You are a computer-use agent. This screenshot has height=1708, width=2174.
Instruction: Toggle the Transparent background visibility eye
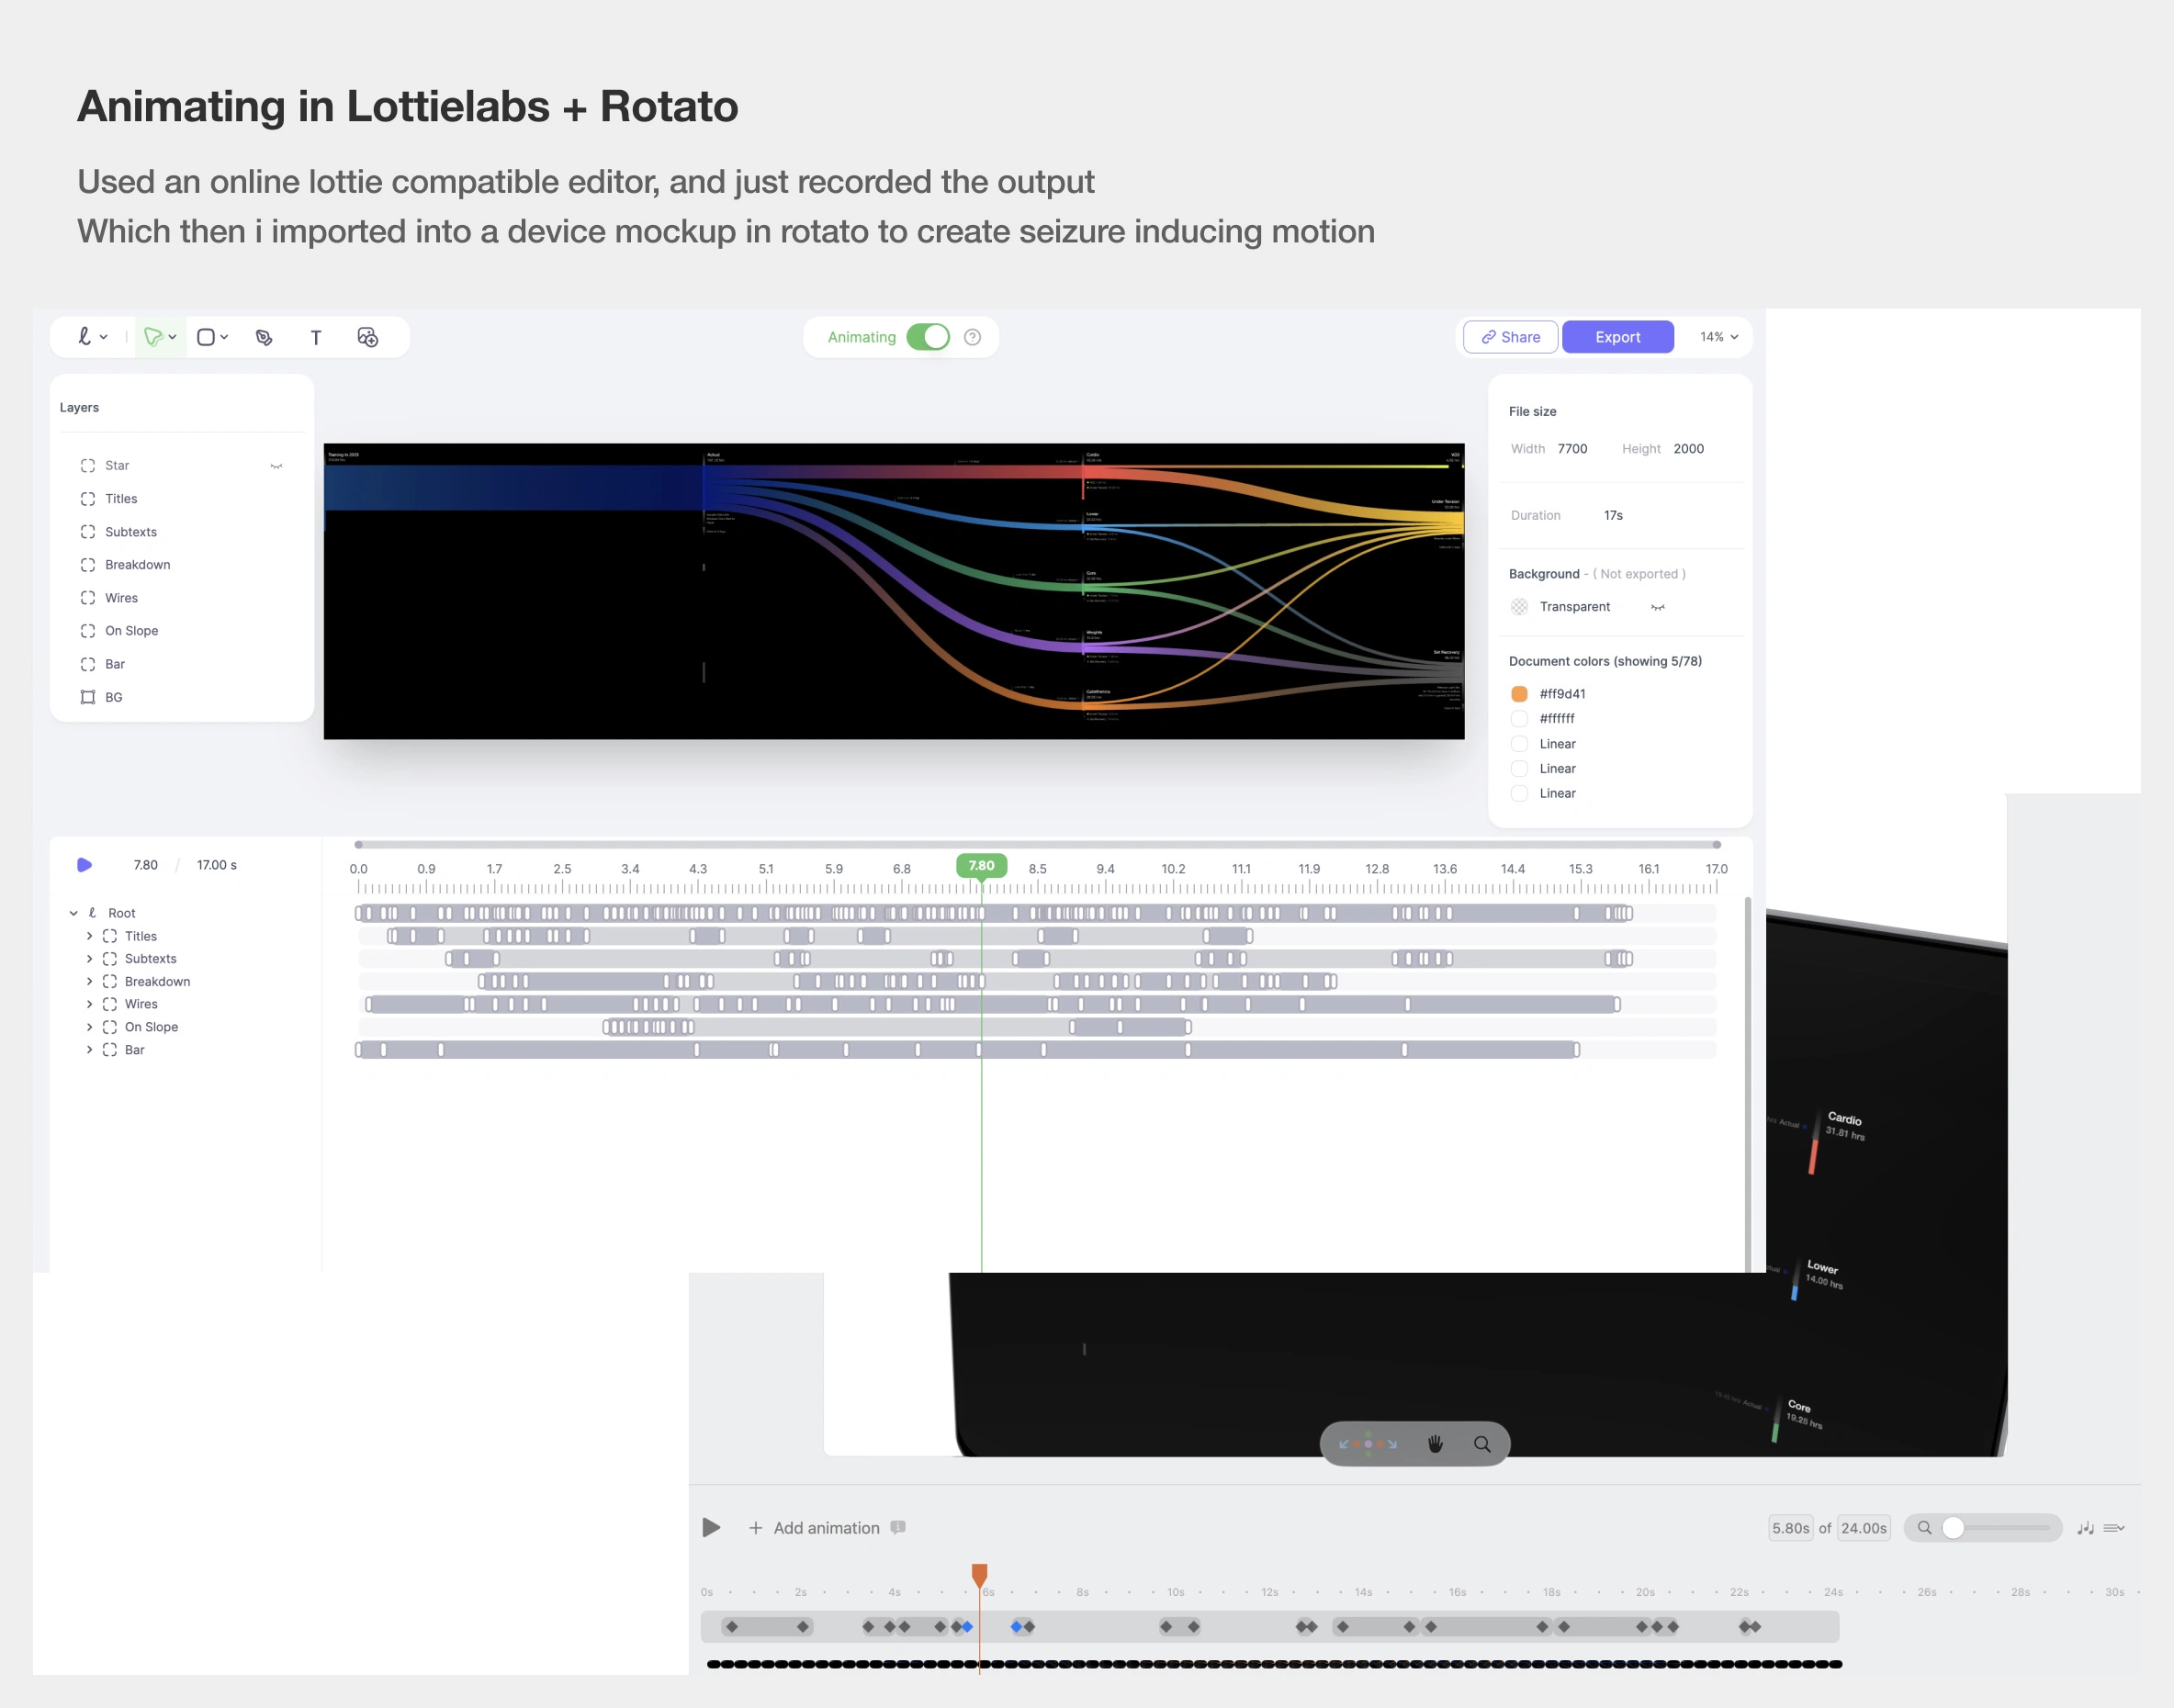click(1658, 607)
